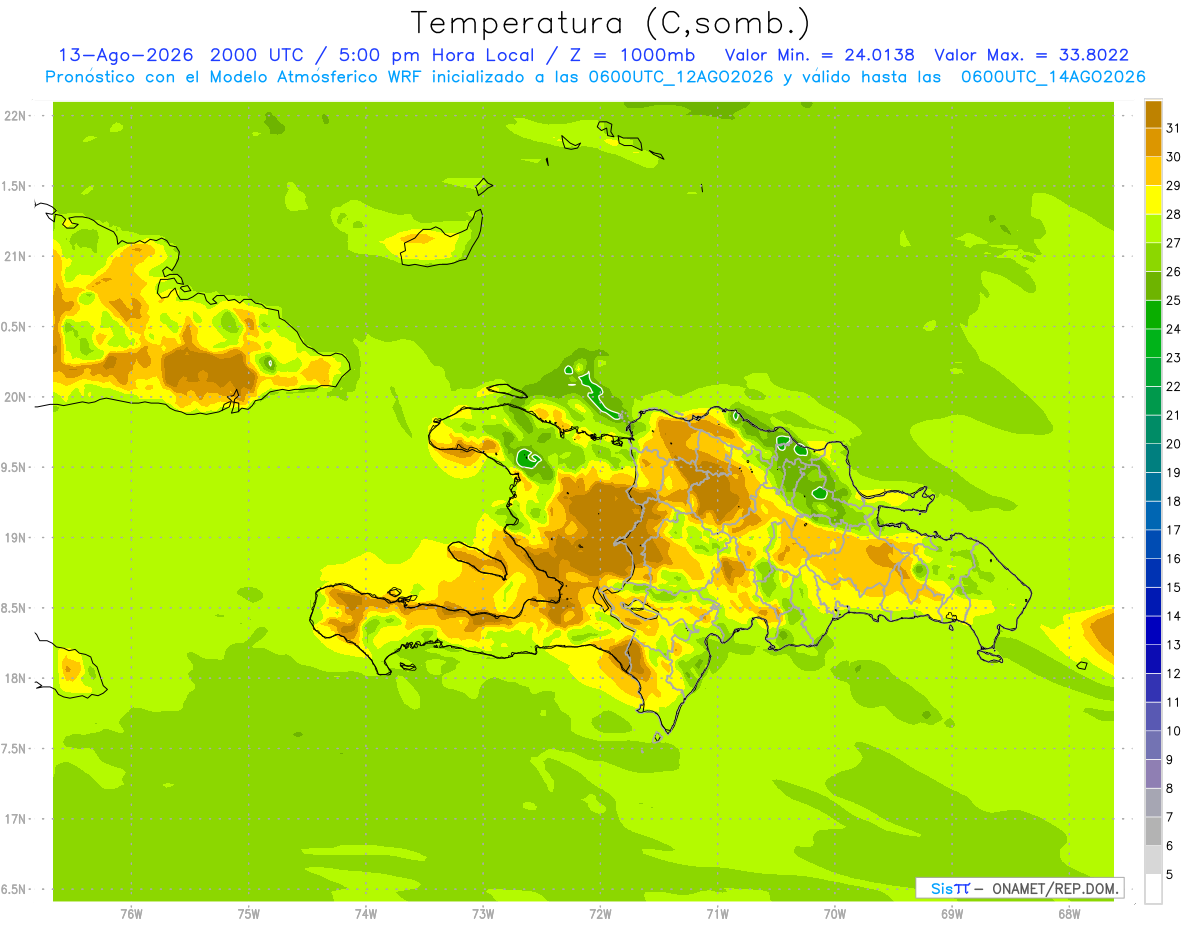This screenshot has height=927, width=1200.
Task: Click the '9.5N' latitude axis label
Action: pyautogui.click(x=14, y=467)
